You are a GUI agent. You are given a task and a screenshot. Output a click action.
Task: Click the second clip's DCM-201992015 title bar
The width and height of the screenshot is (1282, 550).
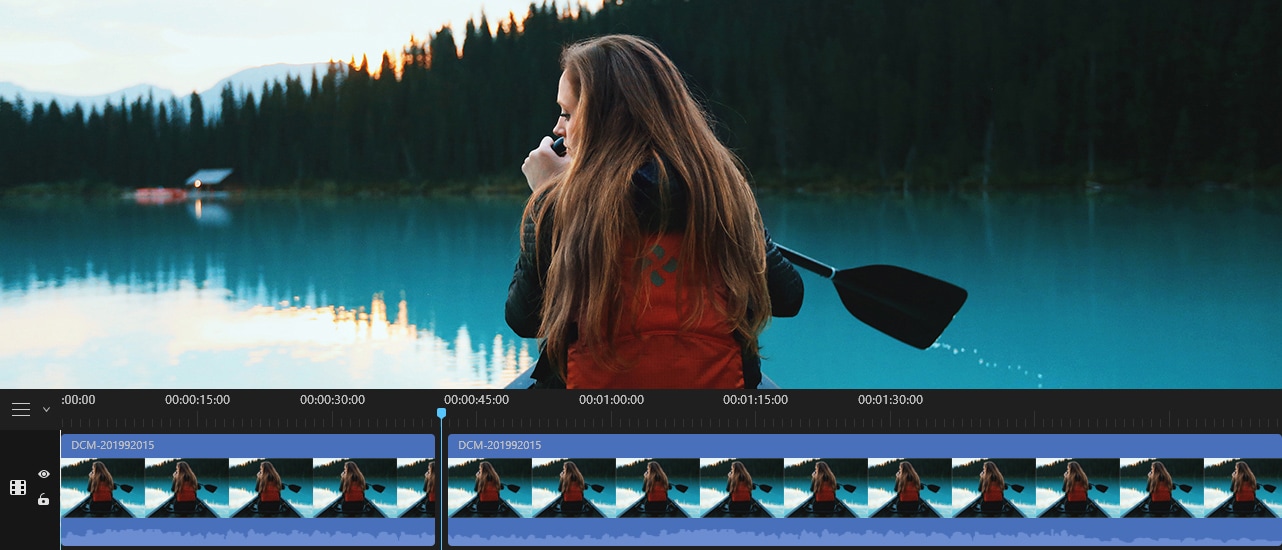coord(864,445)
